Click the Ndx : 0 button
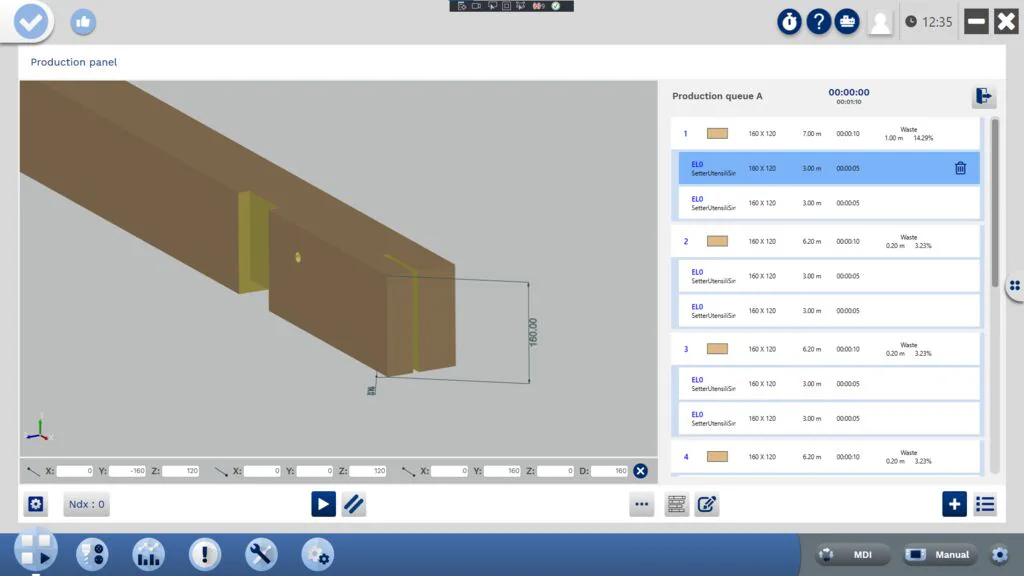This screenshot has width=1024, height=576. click(x=87, y=505)
